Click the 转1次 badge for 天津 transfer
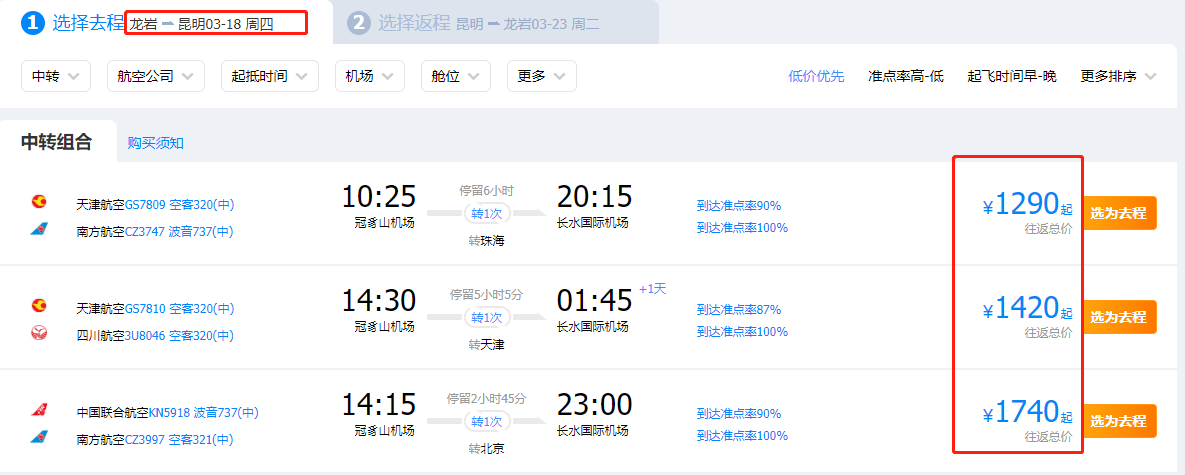1185x475 pixels. (487, 318)
